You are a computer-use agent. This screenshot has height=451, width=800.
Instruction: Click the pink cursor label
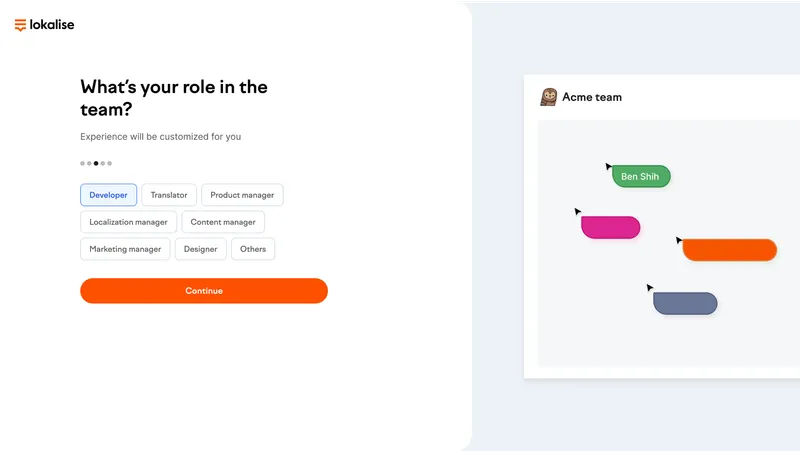pyautogui.click(x=610, y=227)
